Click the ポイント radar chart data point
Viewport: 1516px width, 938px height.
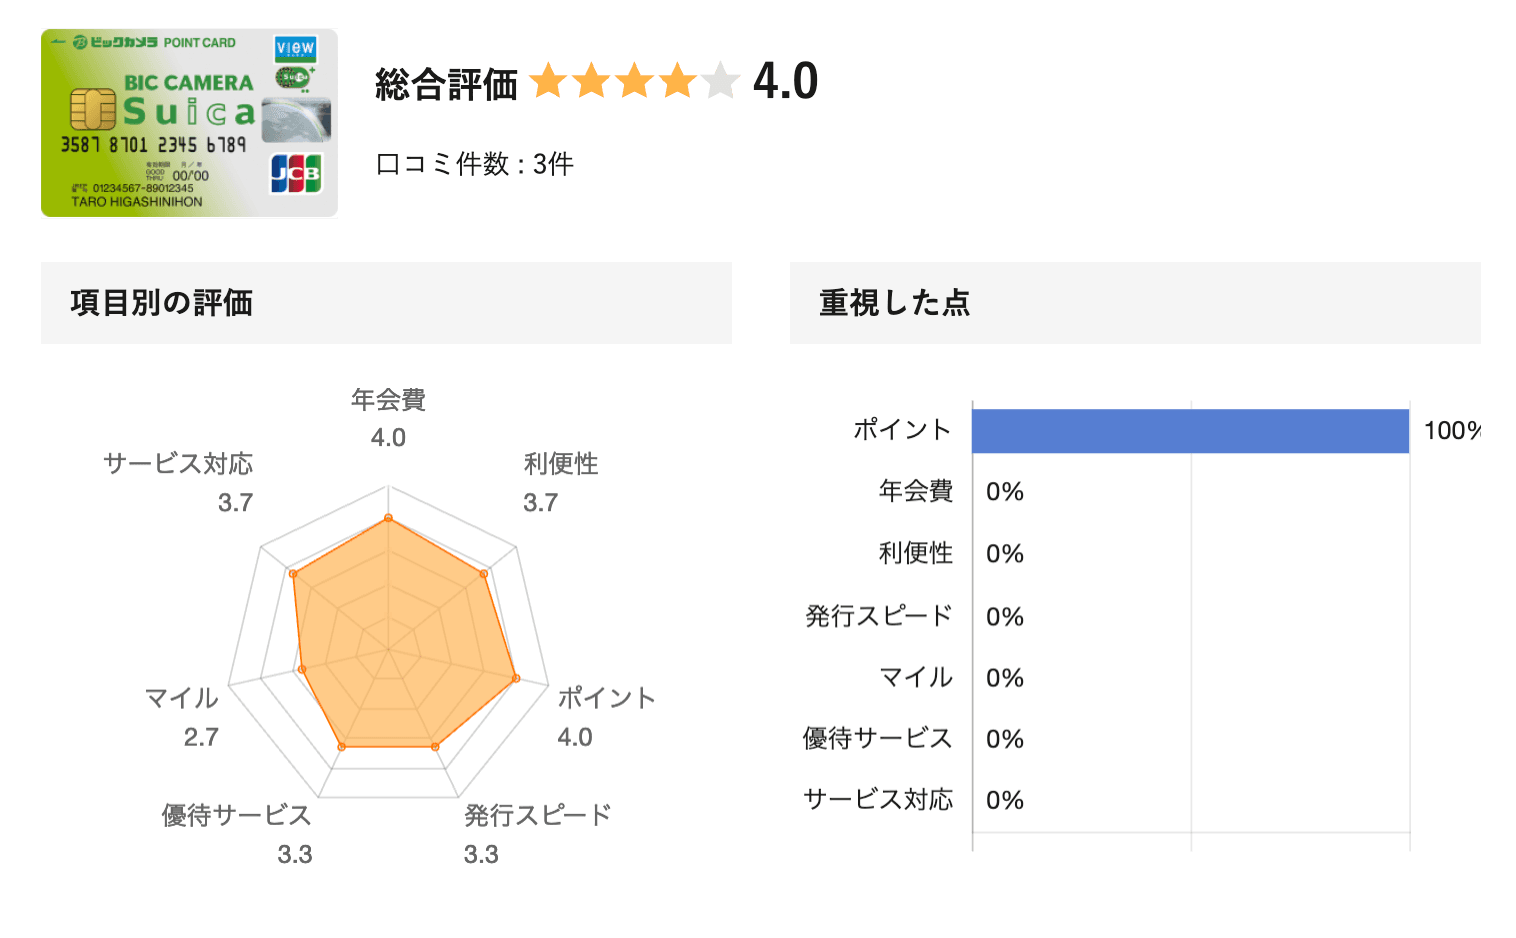[516, 678]
